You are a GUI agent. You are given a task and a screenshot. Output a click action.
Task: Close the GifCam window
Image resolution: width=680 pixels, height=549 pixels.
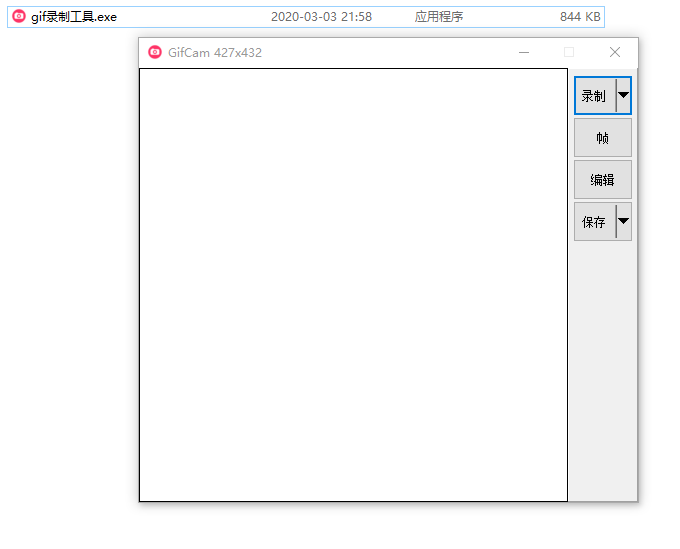615,52
